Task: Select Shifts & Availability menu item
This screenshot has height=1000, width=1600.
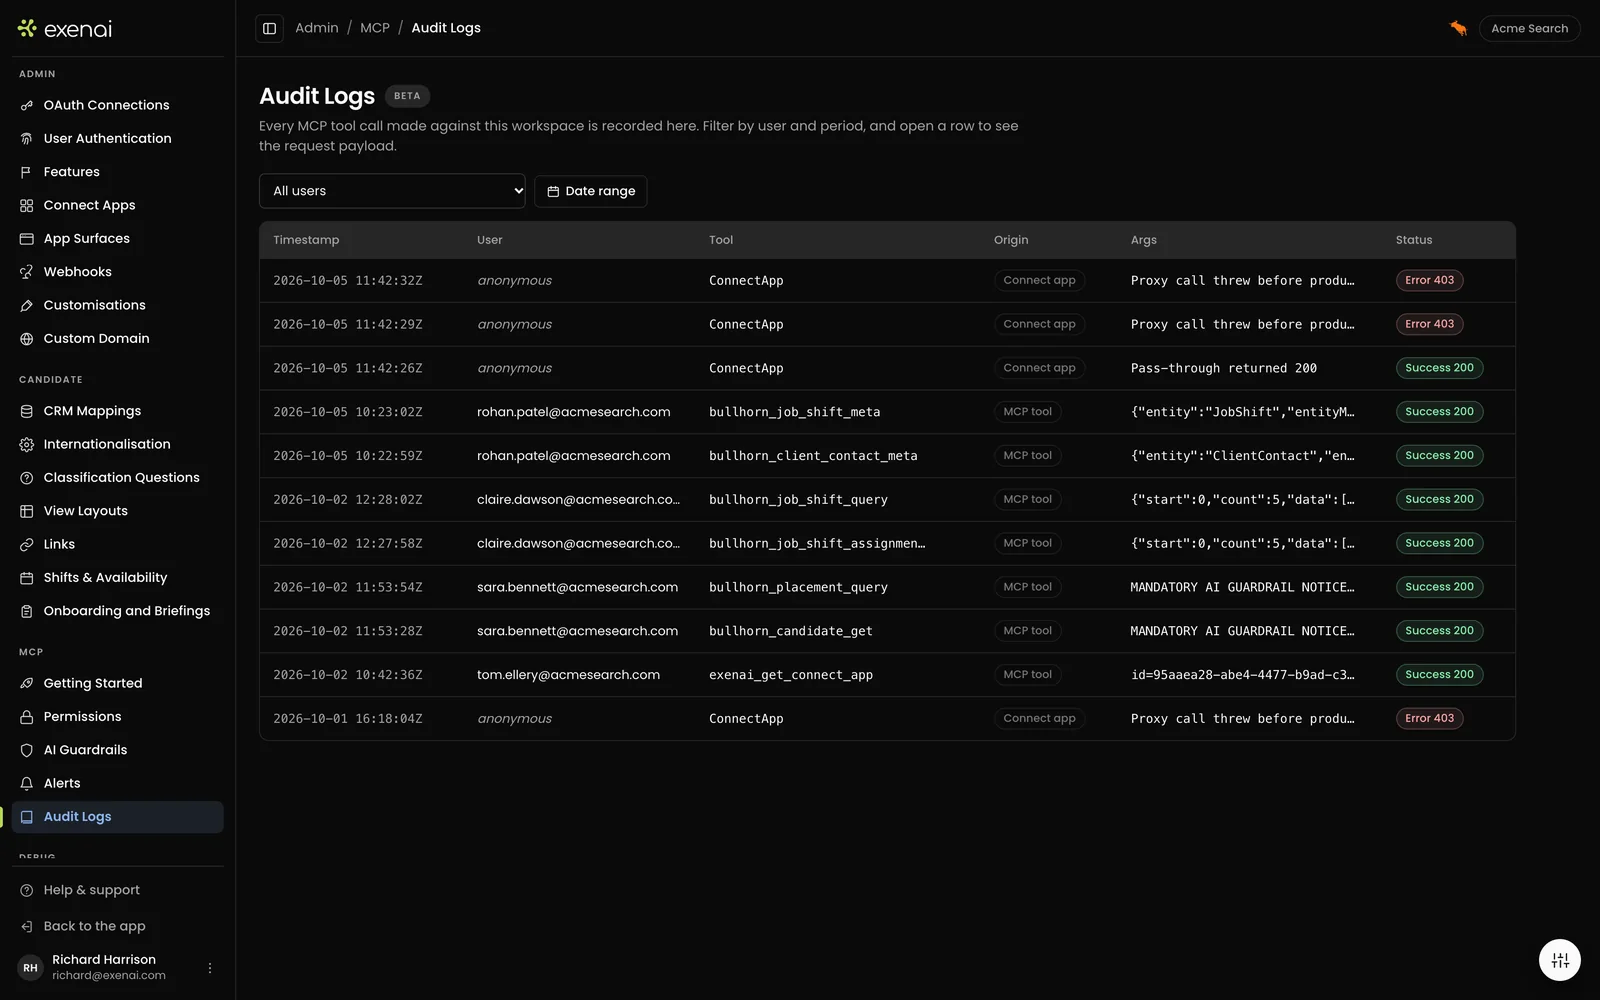Action: coord(118,578)
